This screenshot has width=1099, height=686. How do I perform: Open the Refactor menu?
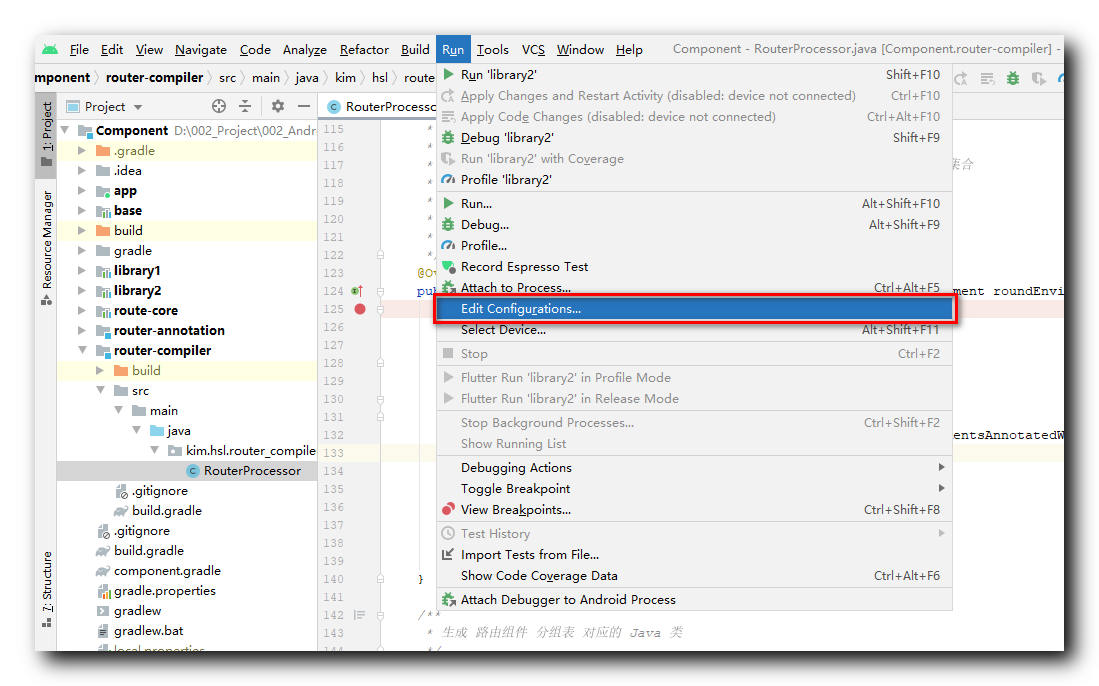click(x=364, y=50)
